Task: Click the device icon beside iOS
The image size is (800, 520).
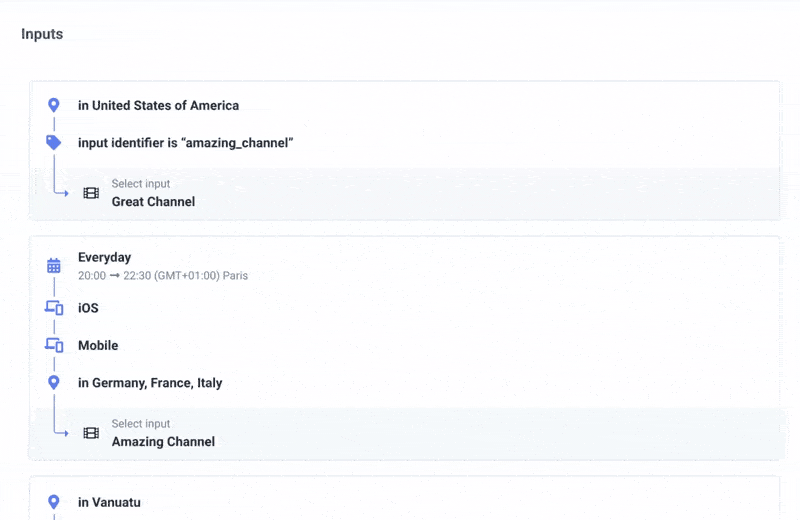Action: (54, 308)
